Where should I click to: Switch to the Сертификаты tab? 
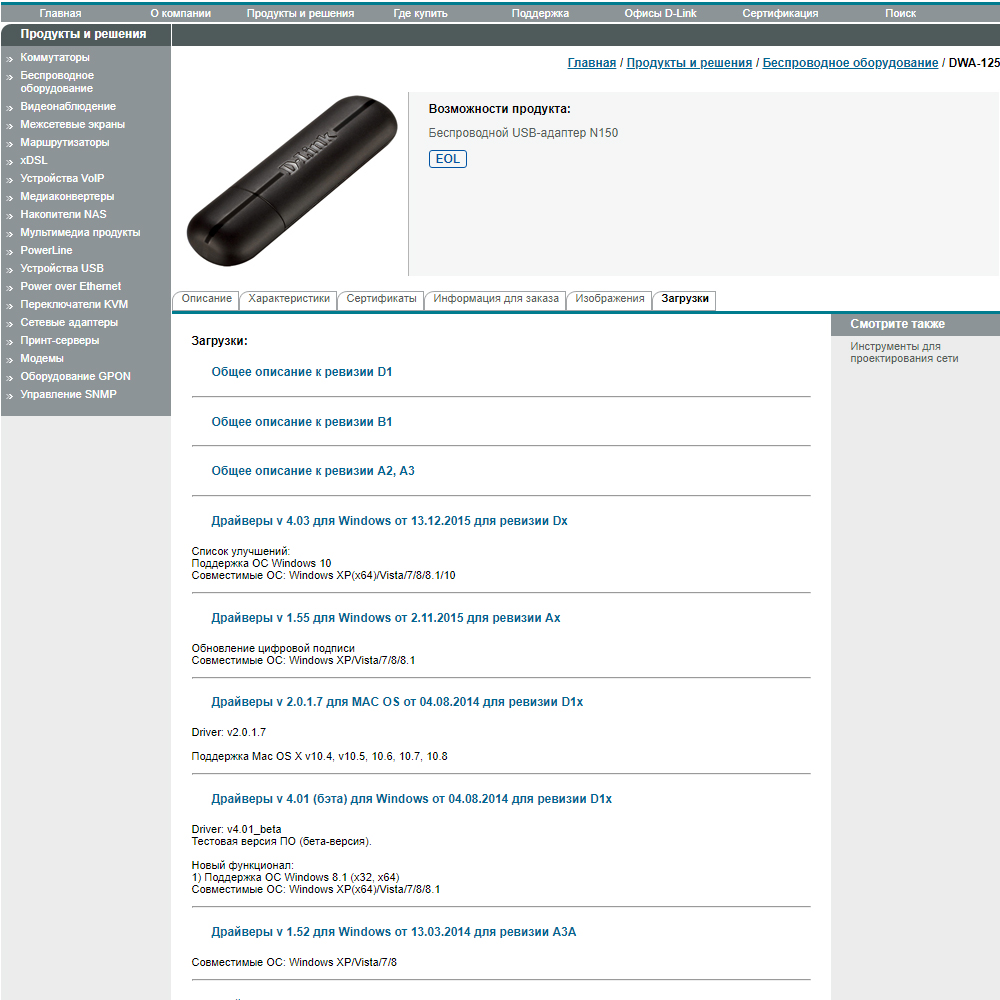[x=381, y=298]
